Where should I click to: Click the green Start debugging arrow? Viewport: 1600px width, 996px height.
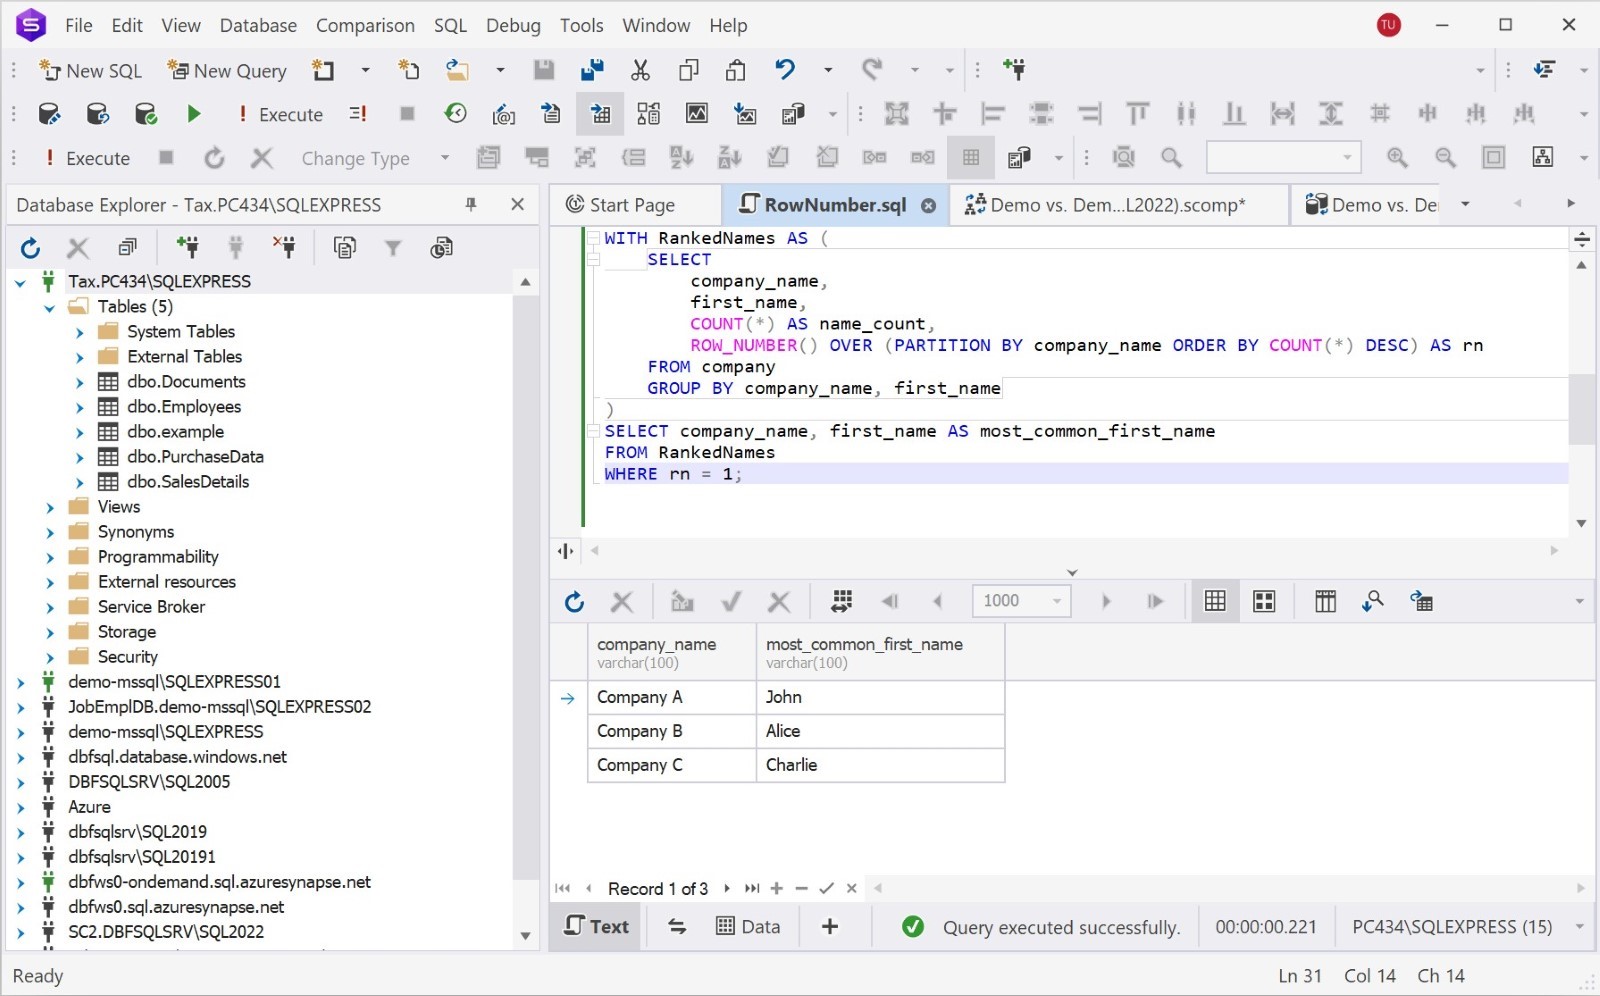[194, 114]
